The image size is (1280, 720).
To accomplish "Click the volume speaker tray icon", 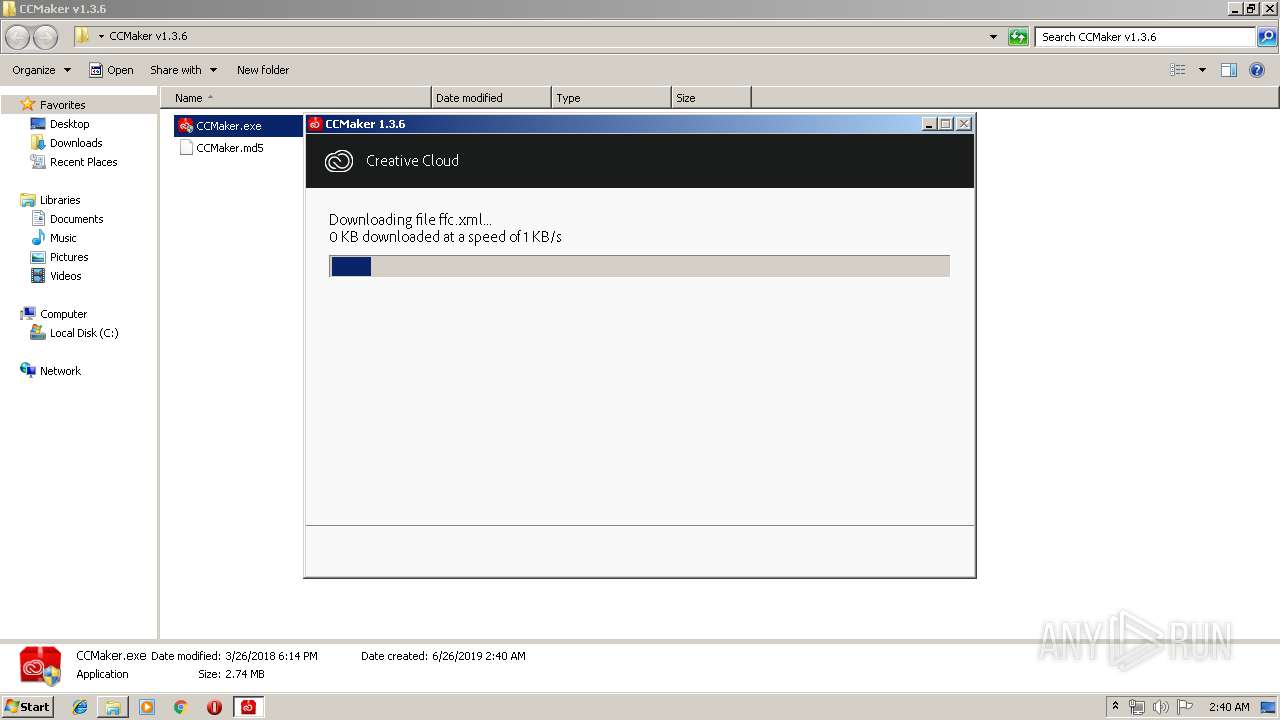I will (x=1161, y=707).
